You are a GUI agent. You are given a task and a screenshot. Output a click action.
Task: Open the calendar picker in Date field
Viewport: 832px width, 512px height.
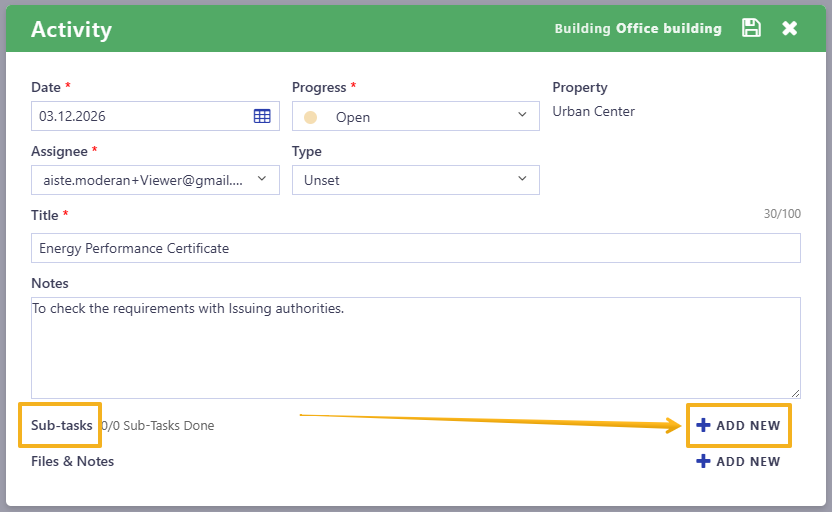click(x=262, y=116)
